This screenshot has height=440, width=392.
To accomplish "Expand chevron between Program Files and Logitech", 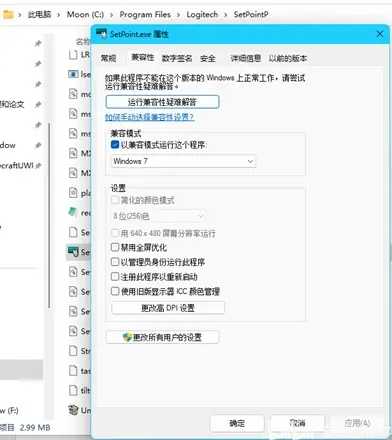I will 178,15.
